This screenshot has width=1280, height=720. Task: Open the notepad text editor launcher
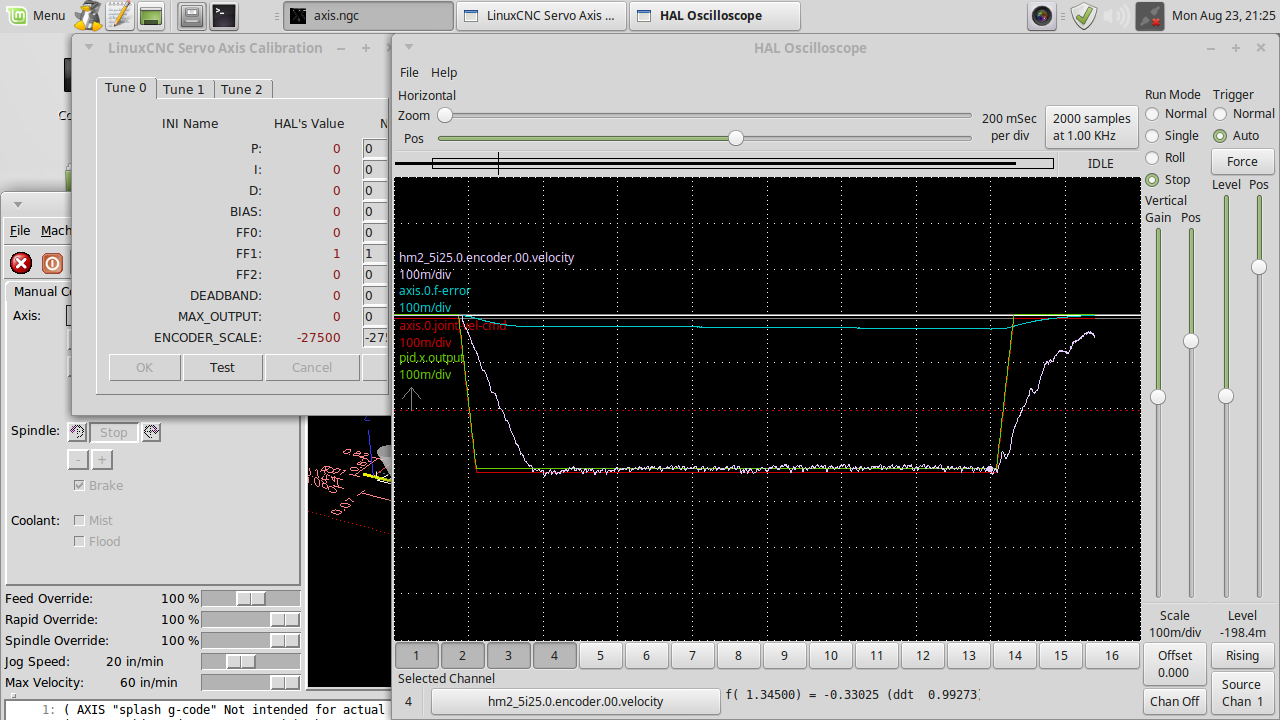(119, 15)
